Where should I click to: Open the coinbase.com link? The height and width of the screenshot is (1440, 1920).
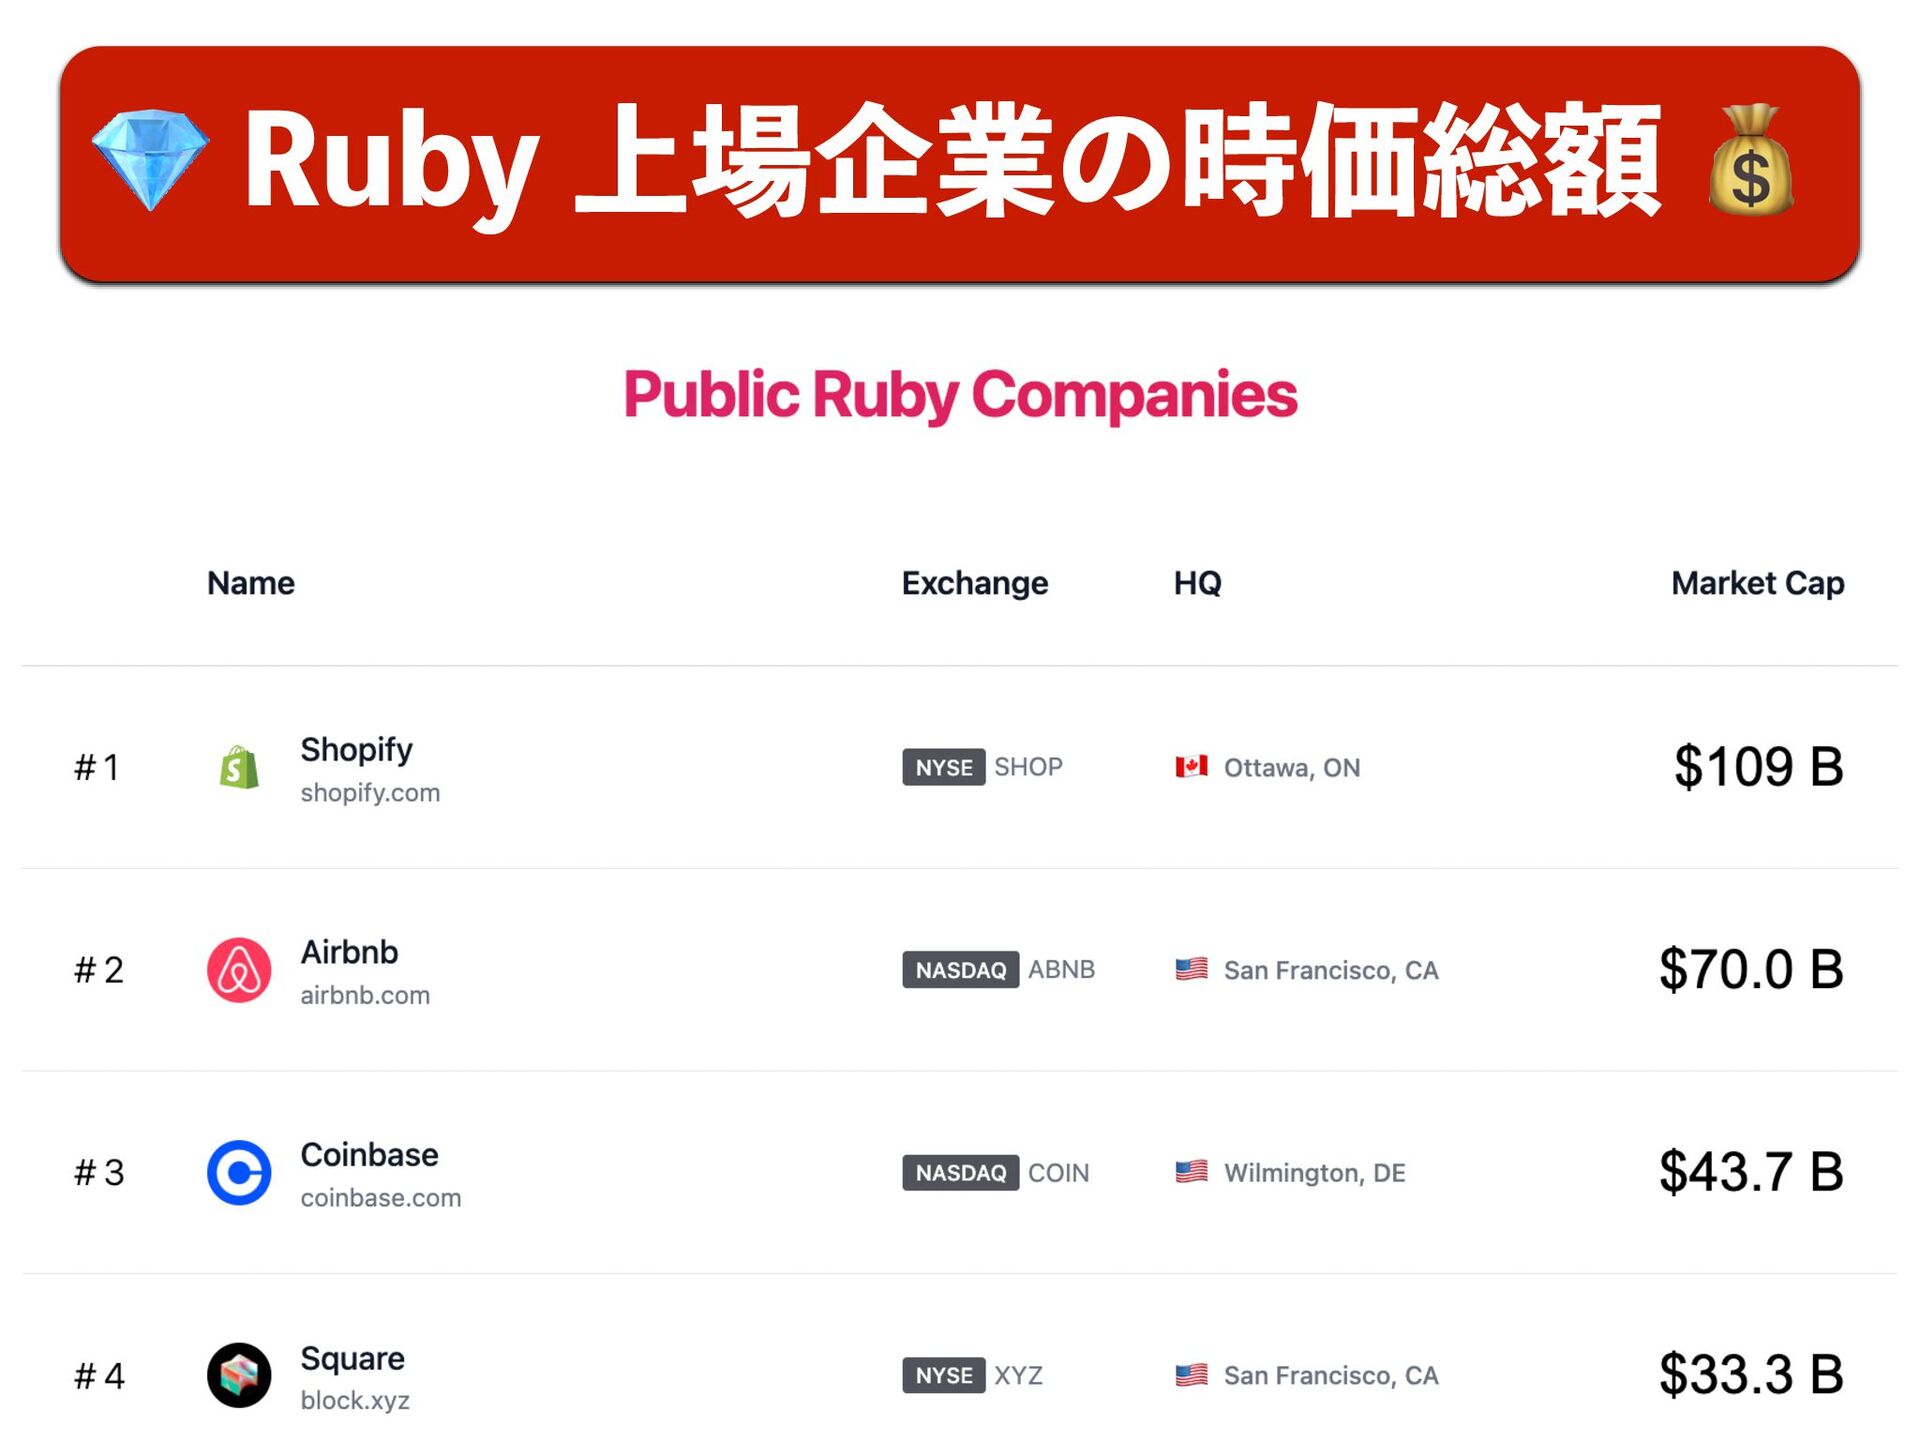(381, 1198)
